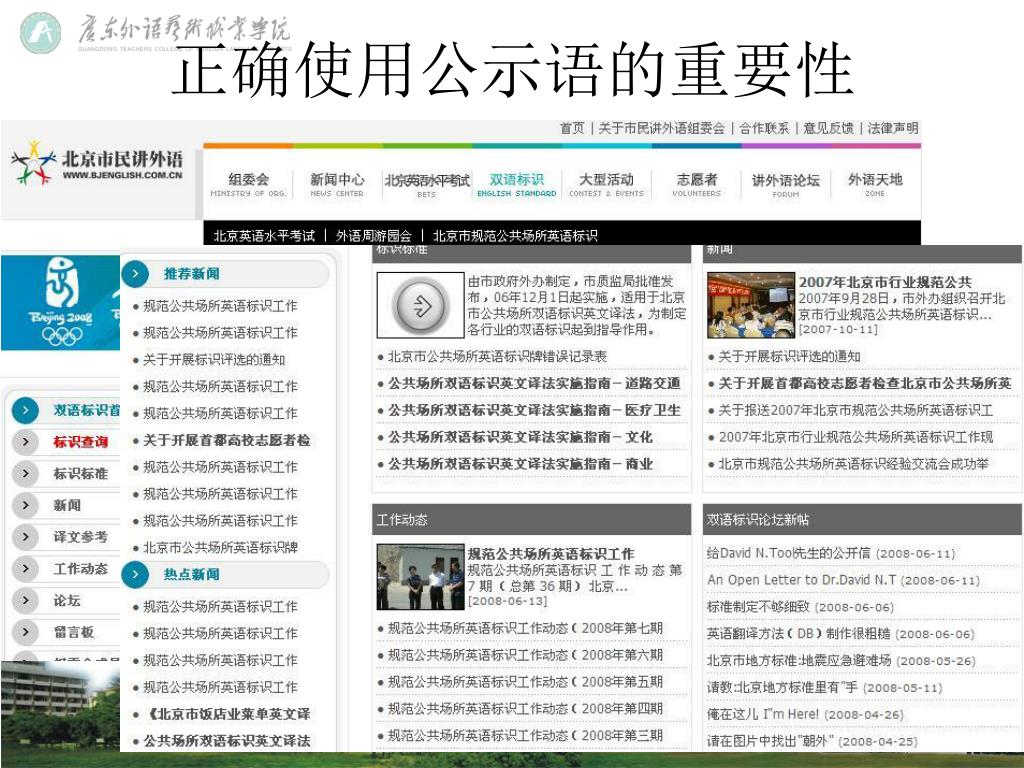Viewport: 1024px width, 768px height.
Task: Open the 北京英语水平考试 BETS tab
Action: coord(426,184)
